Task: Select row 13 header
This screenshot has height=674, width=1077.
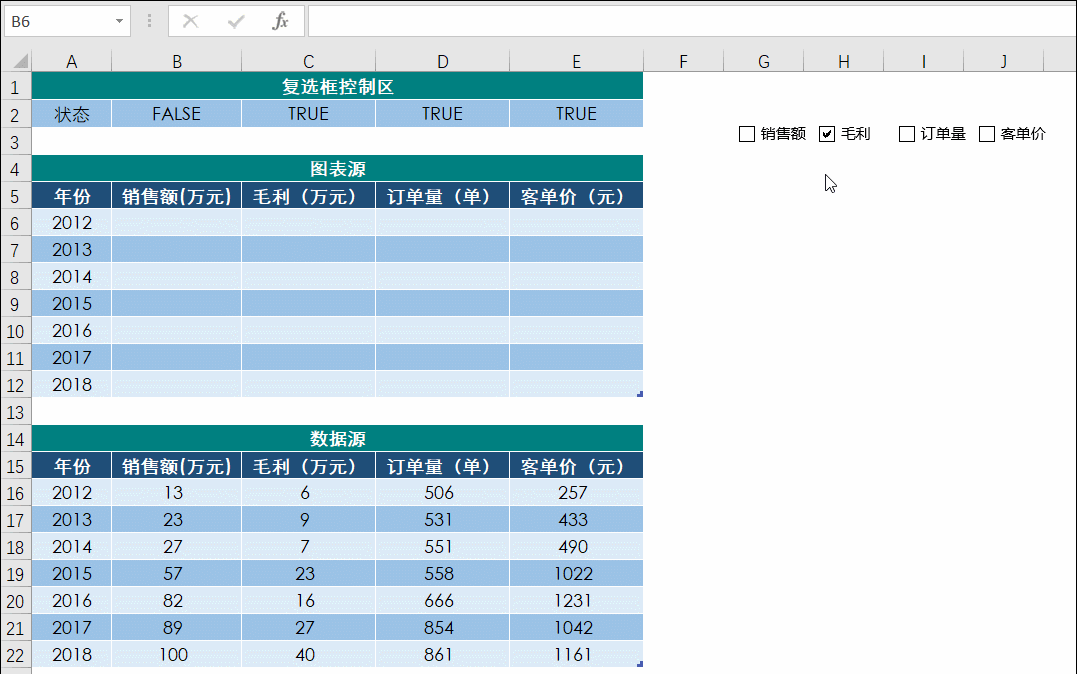Action: point(15,412)
